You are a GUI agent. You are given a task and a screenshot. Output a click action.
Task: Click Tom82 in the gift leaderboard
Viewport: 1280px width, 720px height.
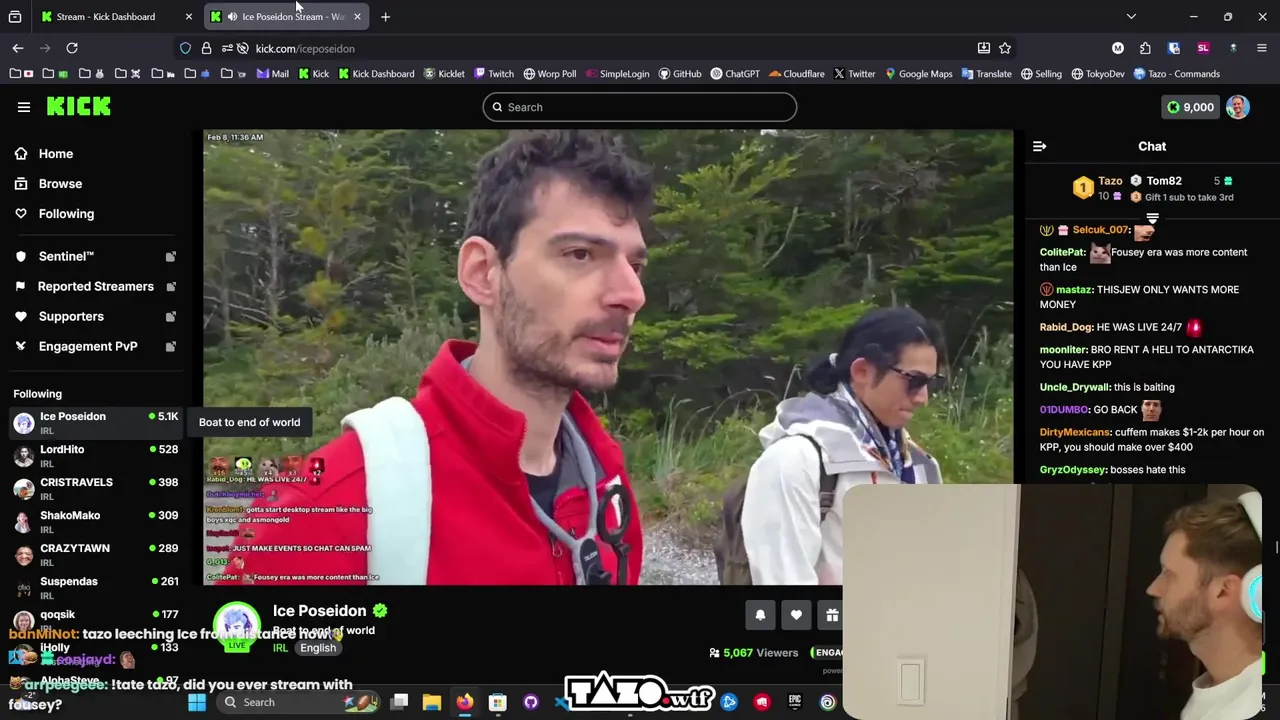(x=1164, y=181)
